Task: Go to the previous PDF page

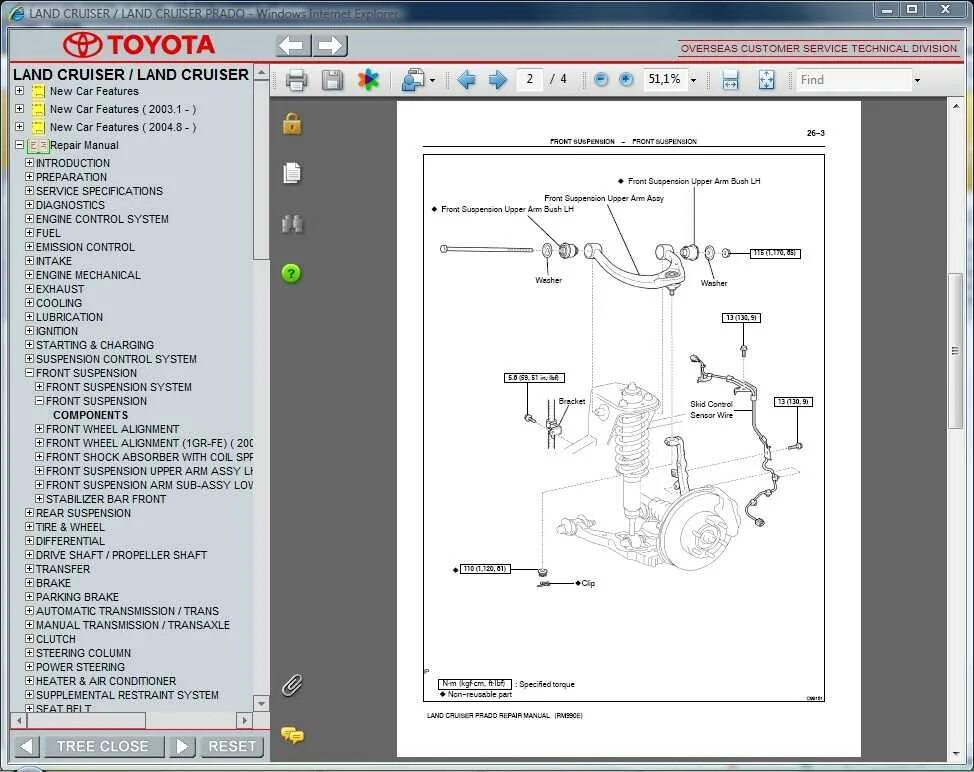Action: (x=466, y=79)
